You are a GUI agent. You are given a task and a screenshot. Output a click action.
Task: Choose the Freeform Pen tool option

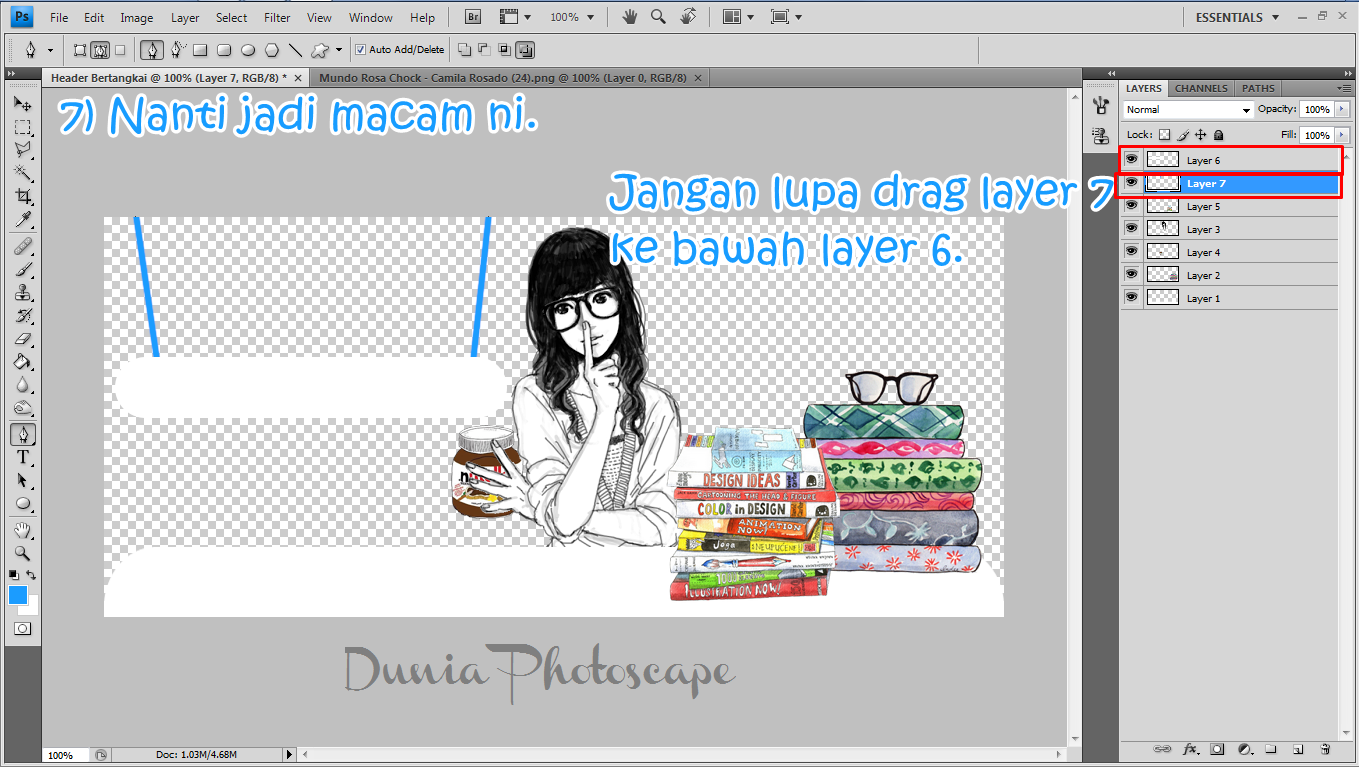(178, 49)
